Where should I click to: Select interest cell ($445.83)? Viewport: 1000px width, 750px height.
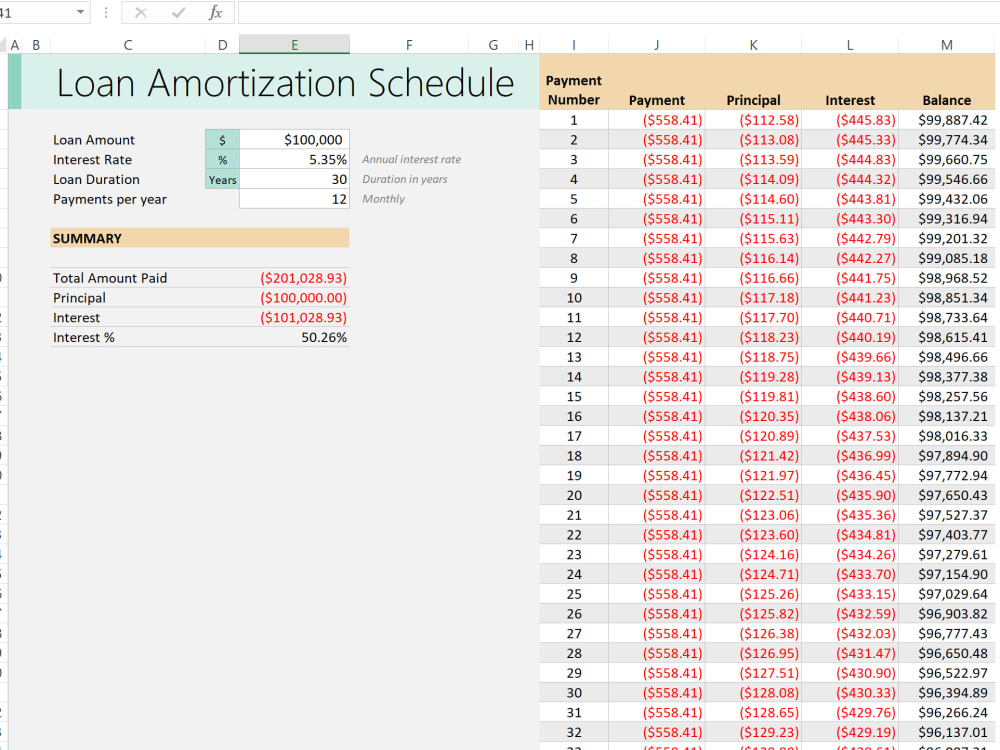pos(849,120)
